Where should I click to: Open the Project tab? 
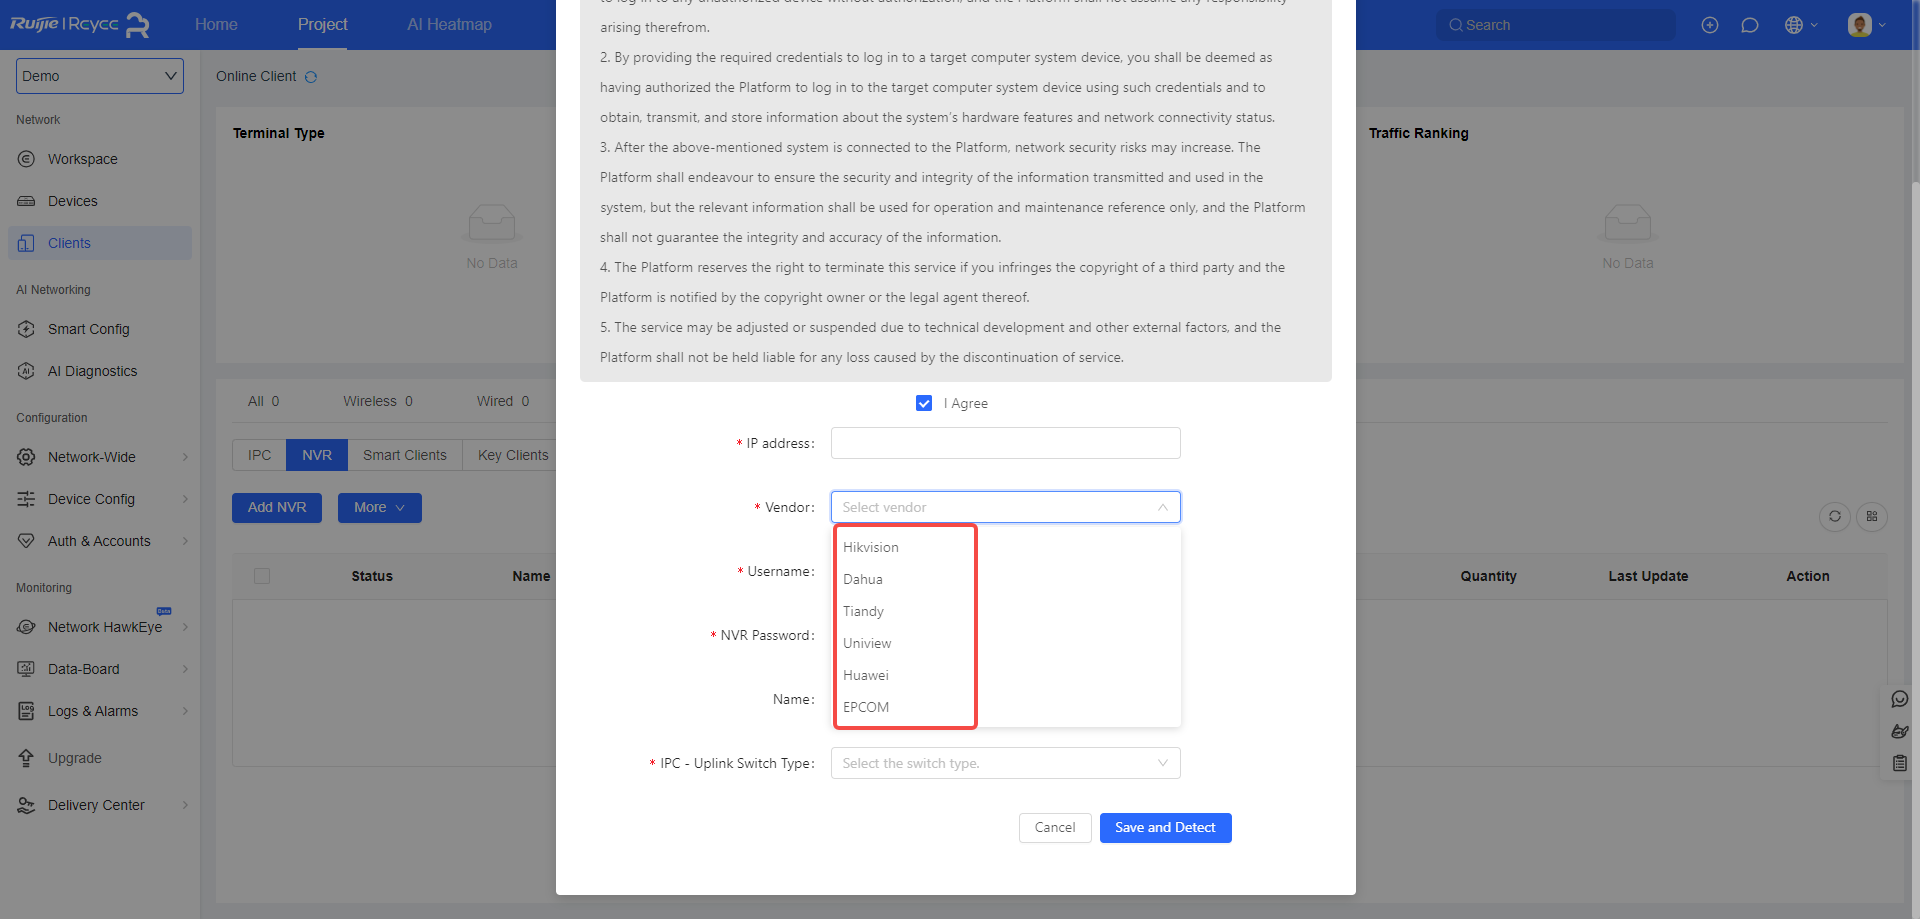pyautogui.click(x=322, y=25)
